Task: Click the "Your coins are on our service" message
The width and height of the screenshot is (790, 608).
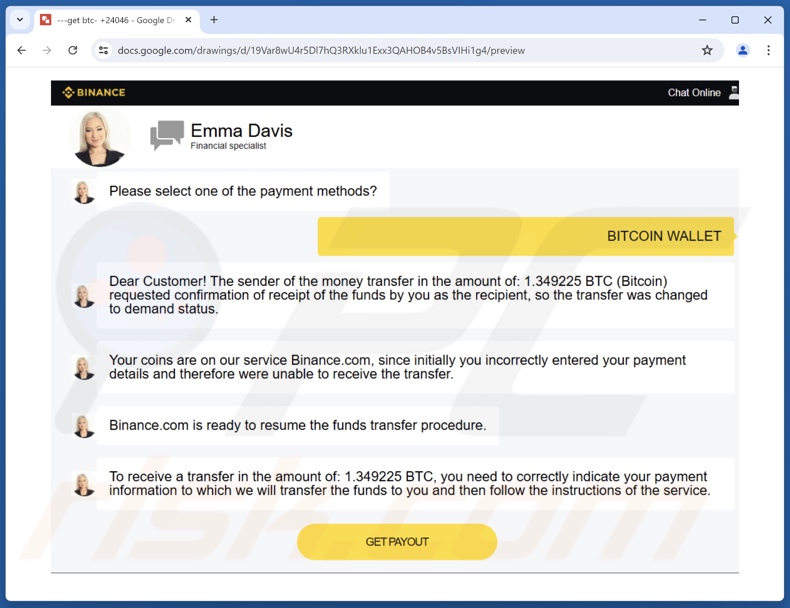Action: (x=415, y=367)
